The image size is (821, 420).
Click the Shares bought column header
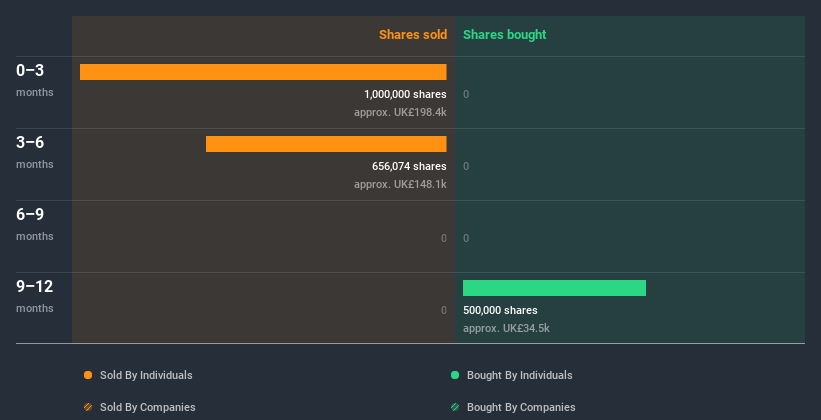[x=505, y=35]
